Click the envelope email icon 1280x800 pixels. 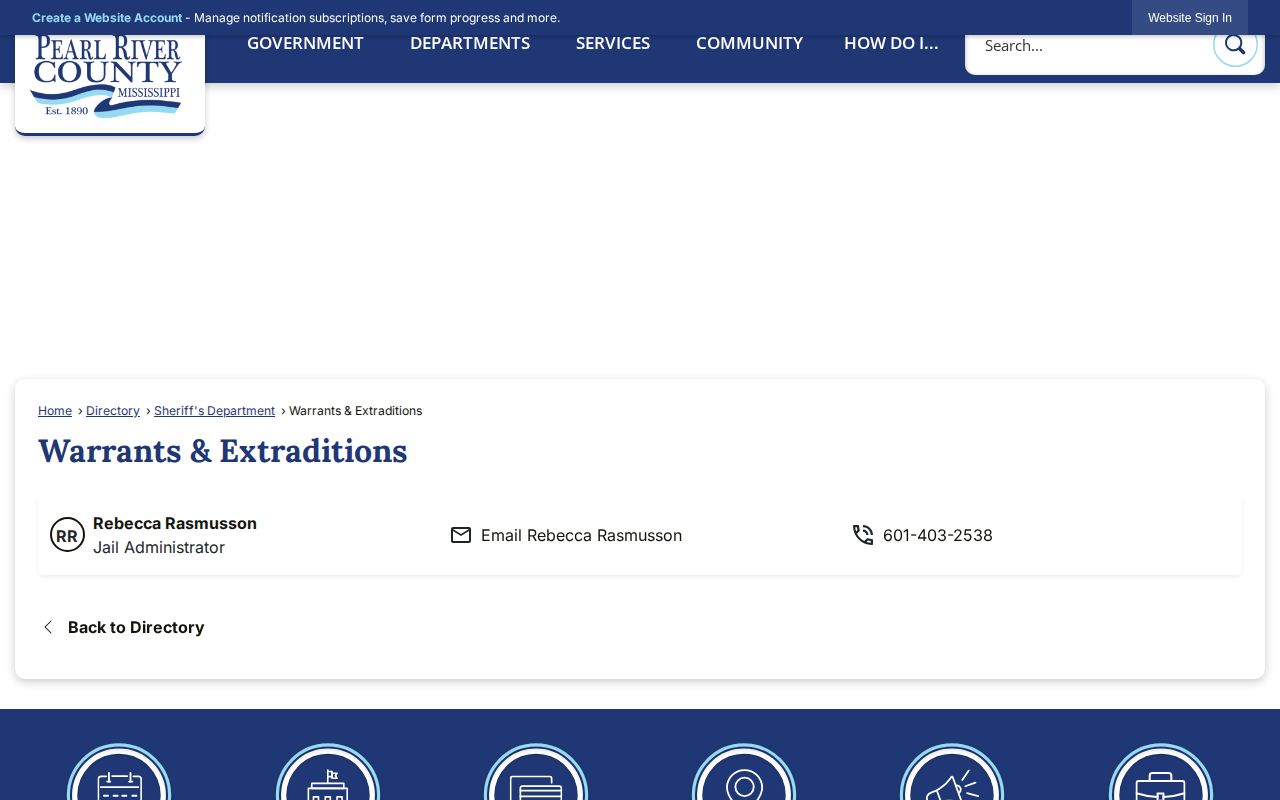(461, 535)
